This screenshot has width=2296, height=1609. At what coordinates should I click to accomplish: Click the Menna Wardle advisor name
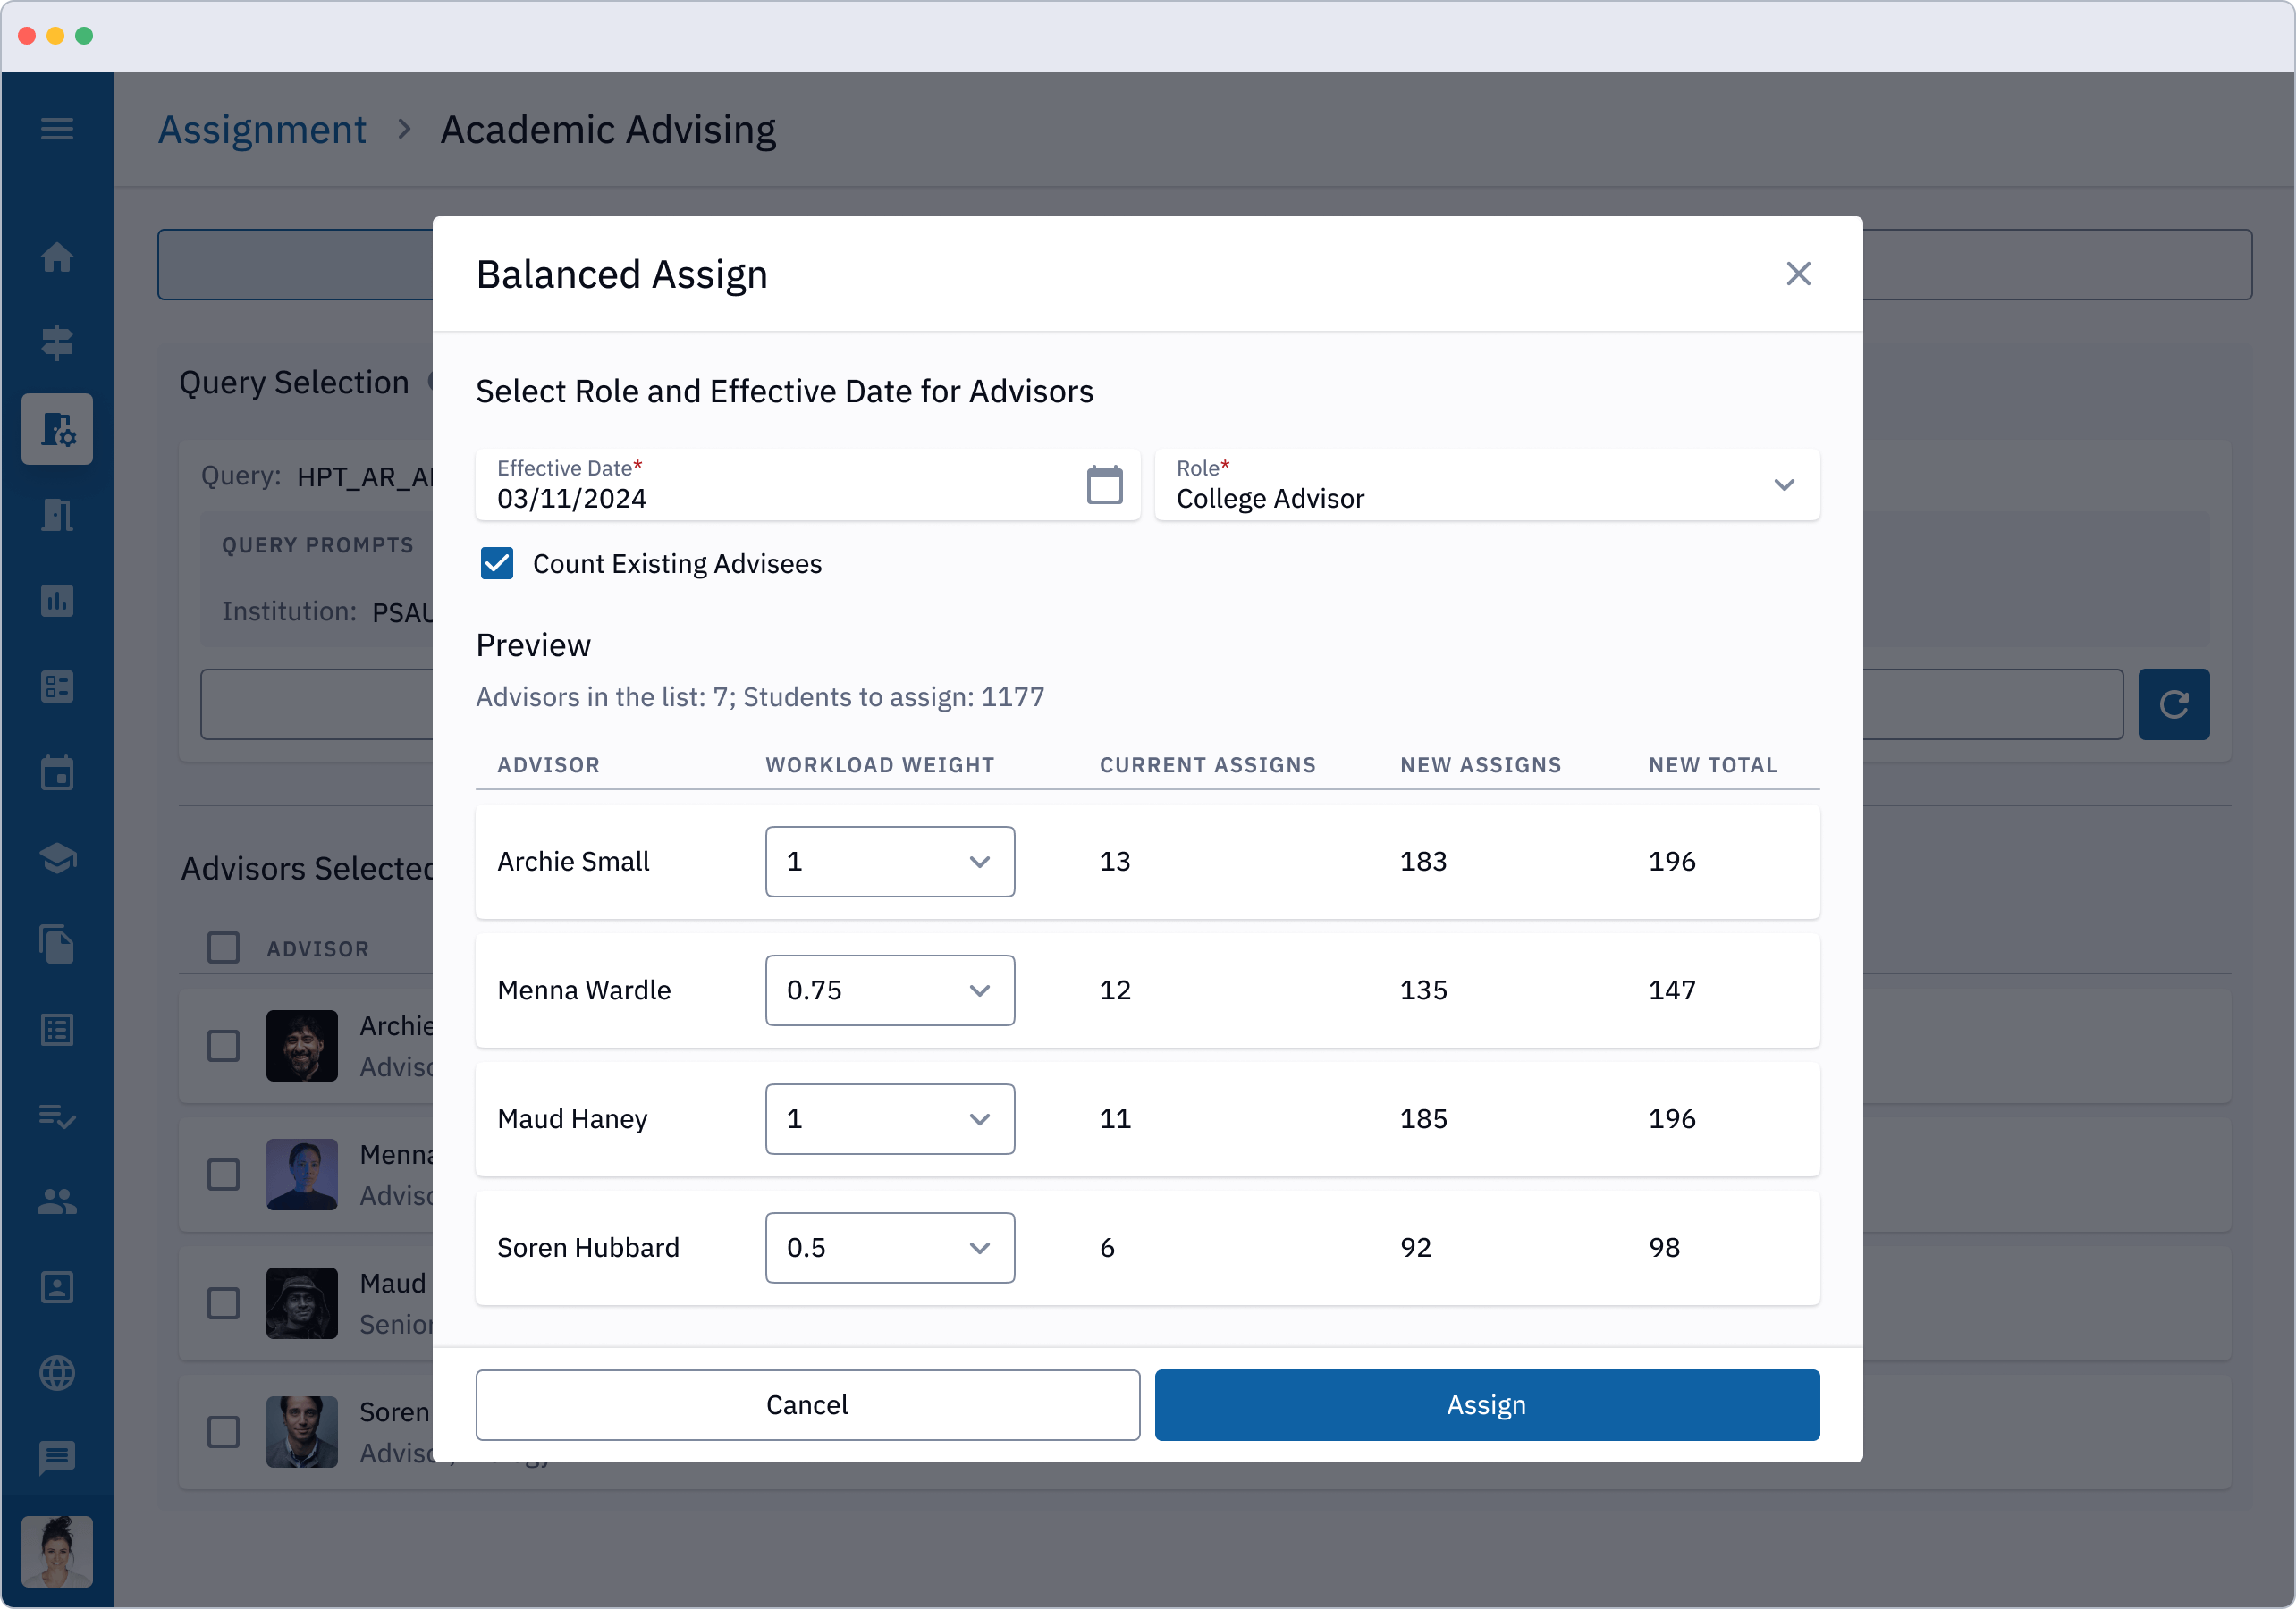[x=584, y=990]
